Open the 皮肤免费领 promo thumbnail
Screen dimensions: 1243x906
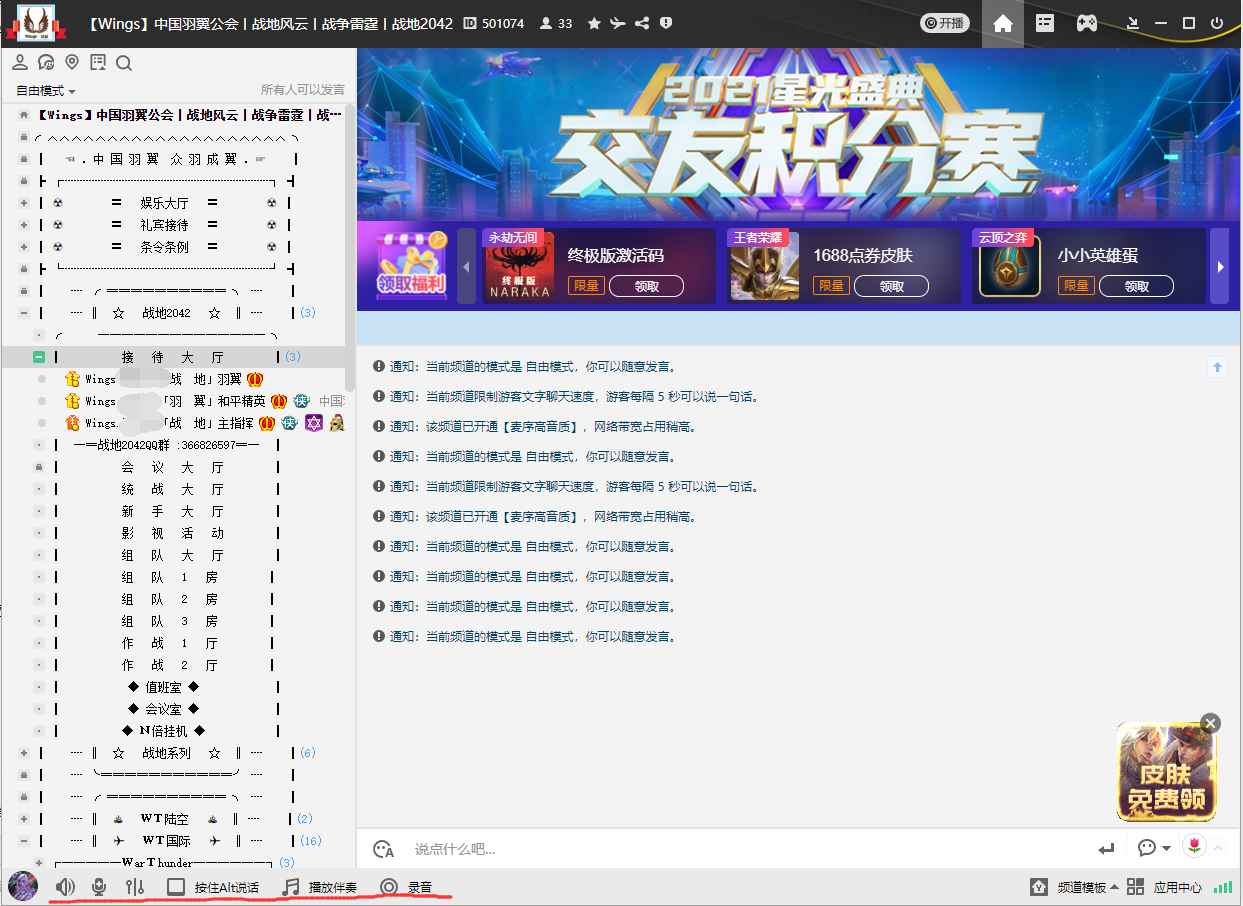click(x=1166, y=772)
